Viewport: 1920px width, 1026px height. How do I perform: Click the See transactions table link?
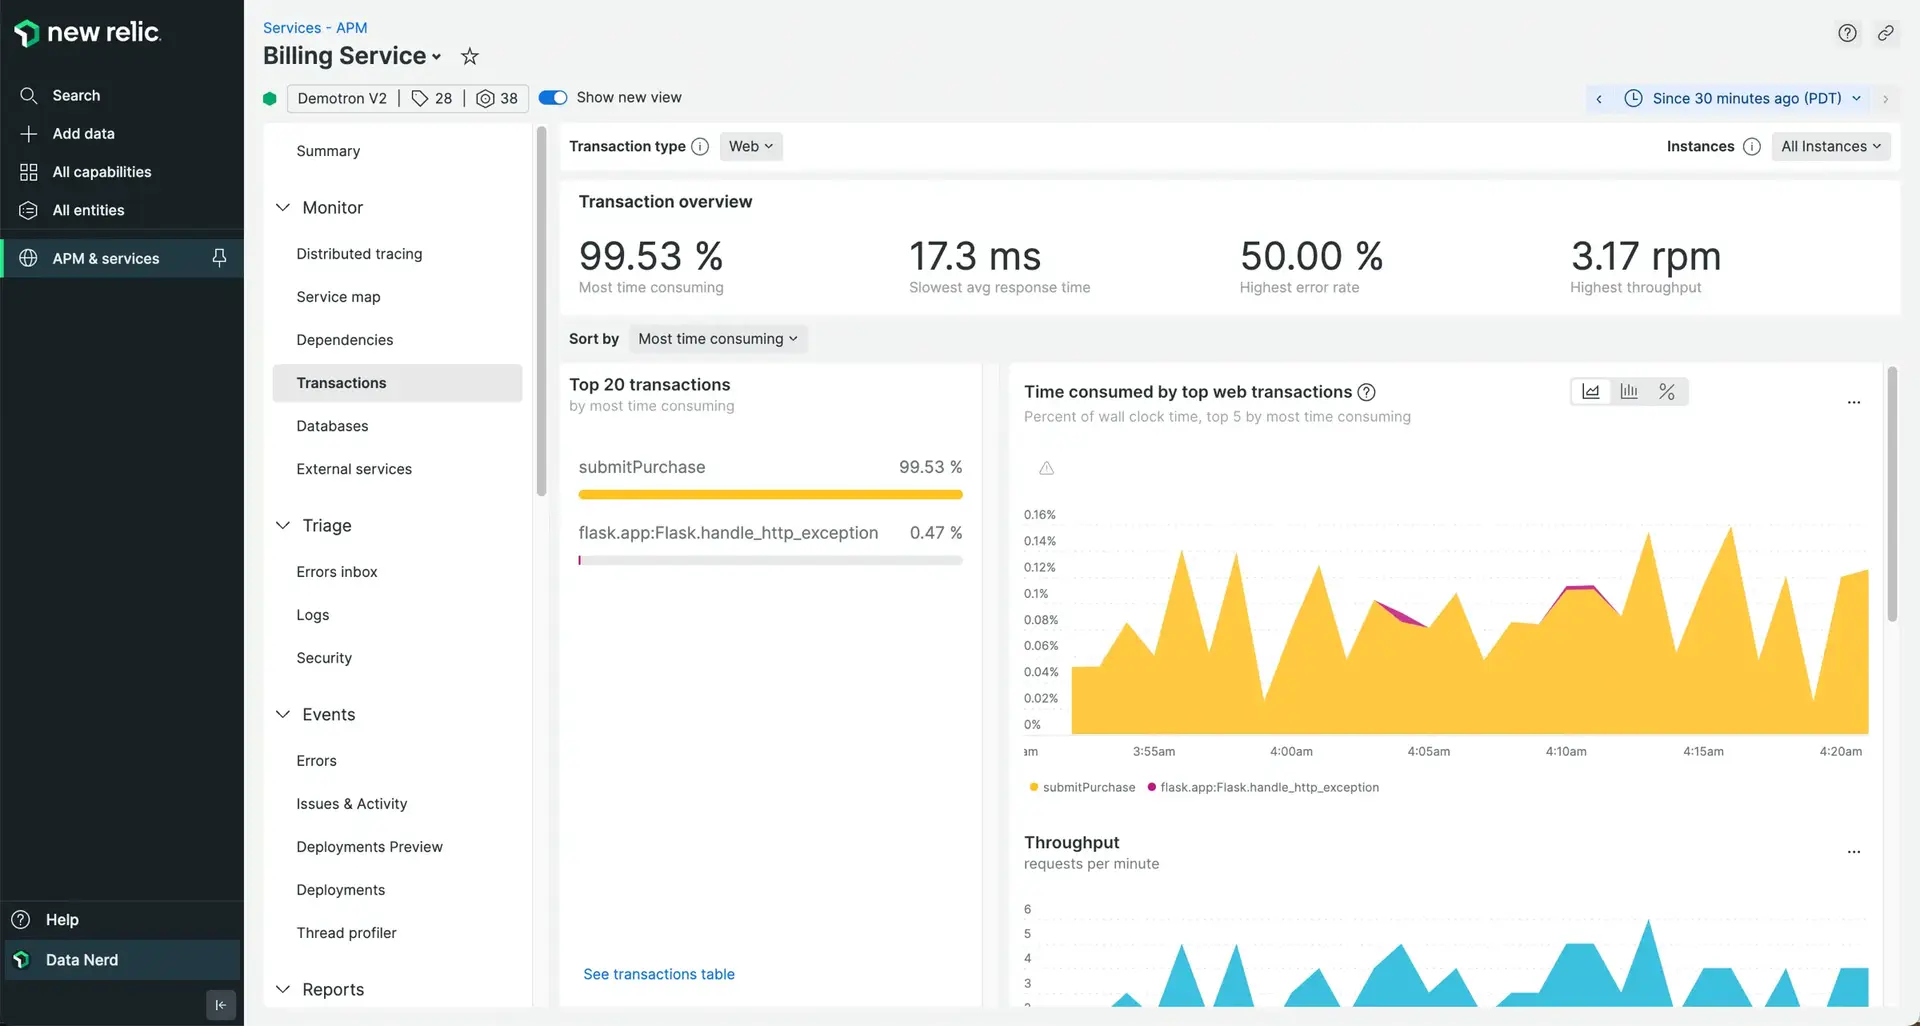[659, 974]
